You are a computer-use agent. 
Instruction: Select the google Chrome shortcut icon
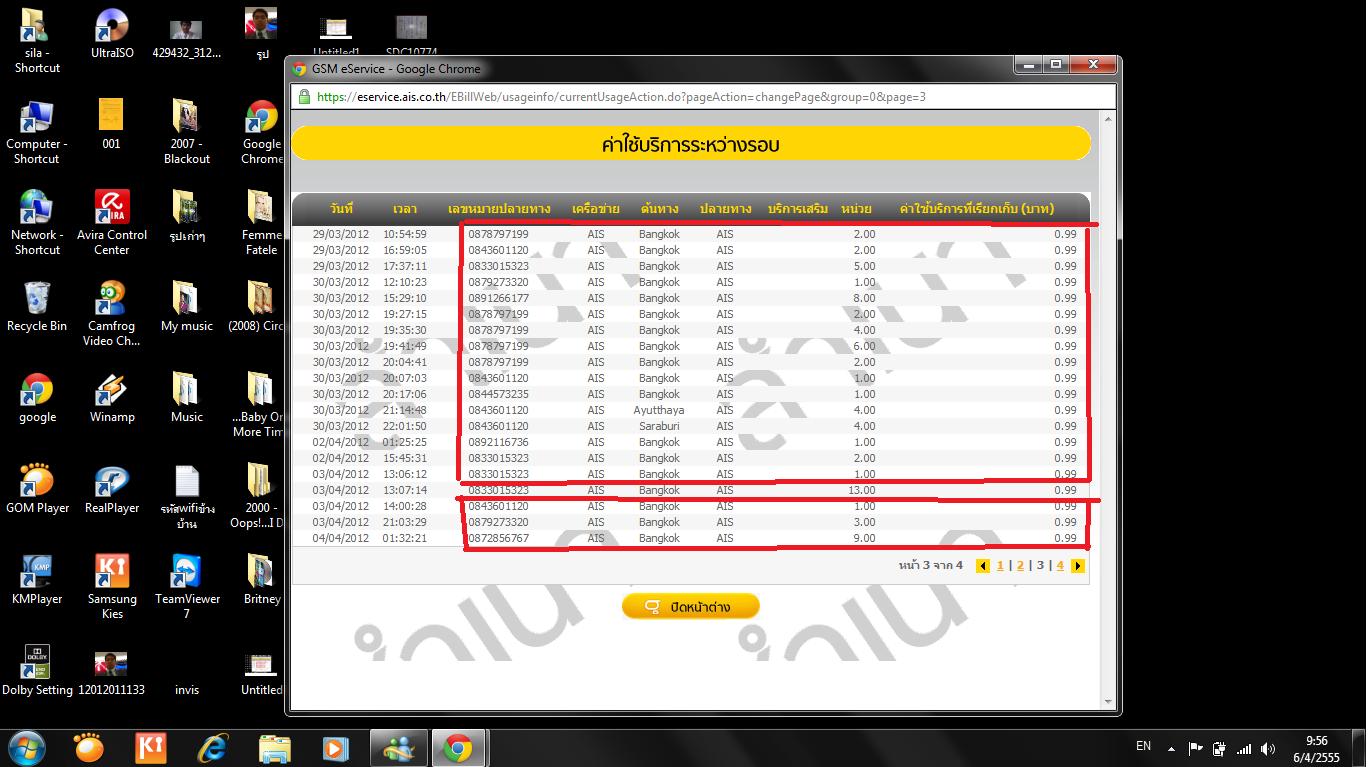click(37, 398)
